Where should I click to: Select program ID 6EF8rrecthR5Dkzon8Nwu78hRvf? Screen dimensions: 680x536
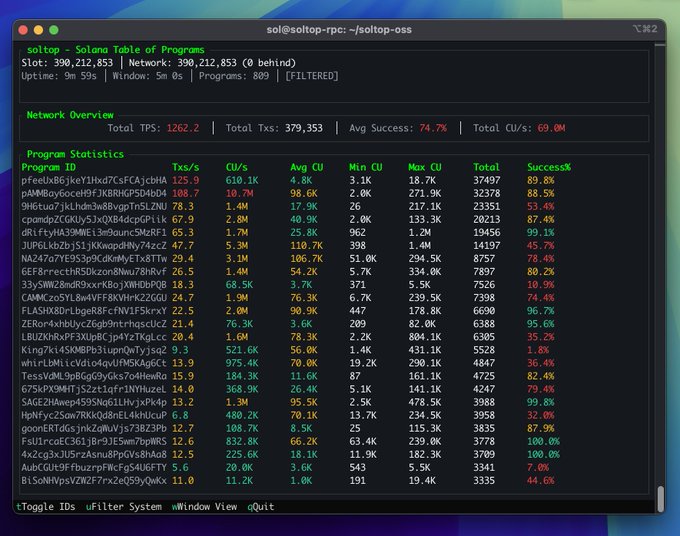tap(94, 272)
